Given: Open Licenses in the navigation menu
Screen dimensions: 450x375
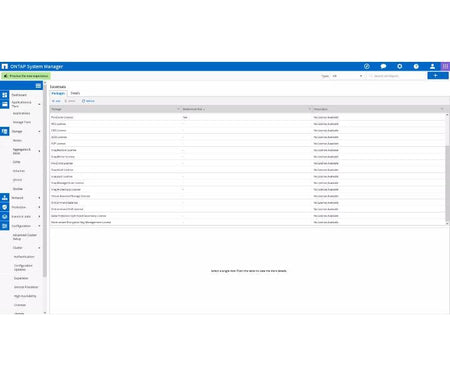Looking at the screenshot, I should [x=20, y=305].
